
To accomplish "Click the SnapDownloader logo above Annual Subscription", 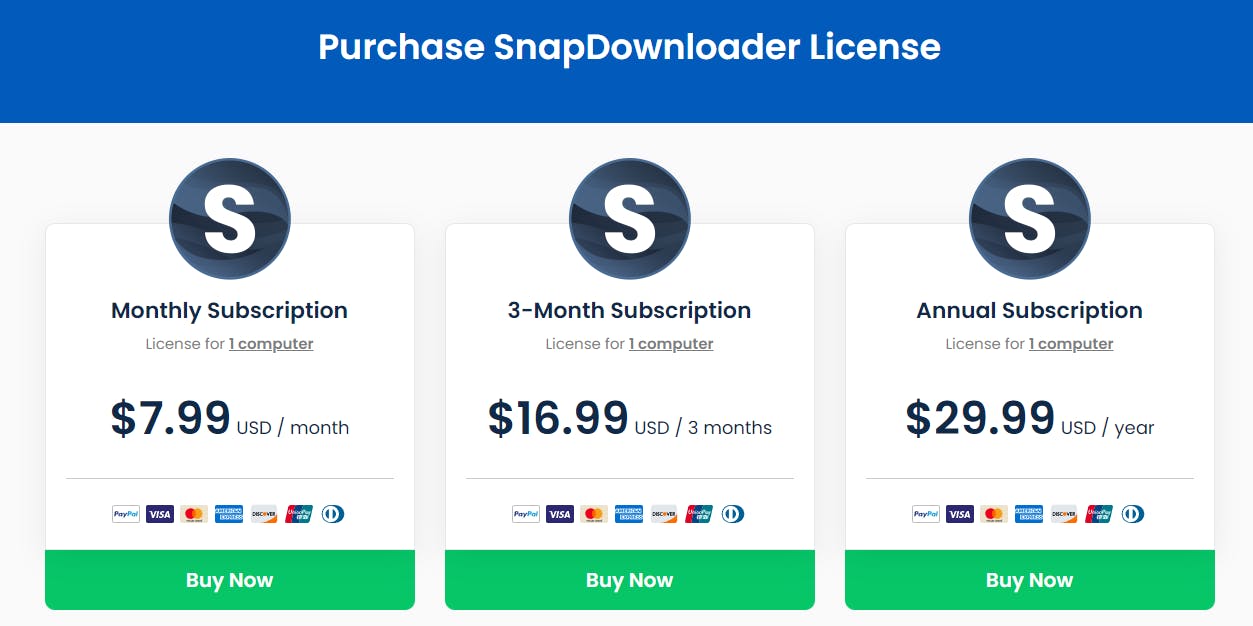I will pyautogui.click(x=1029, y=218).
